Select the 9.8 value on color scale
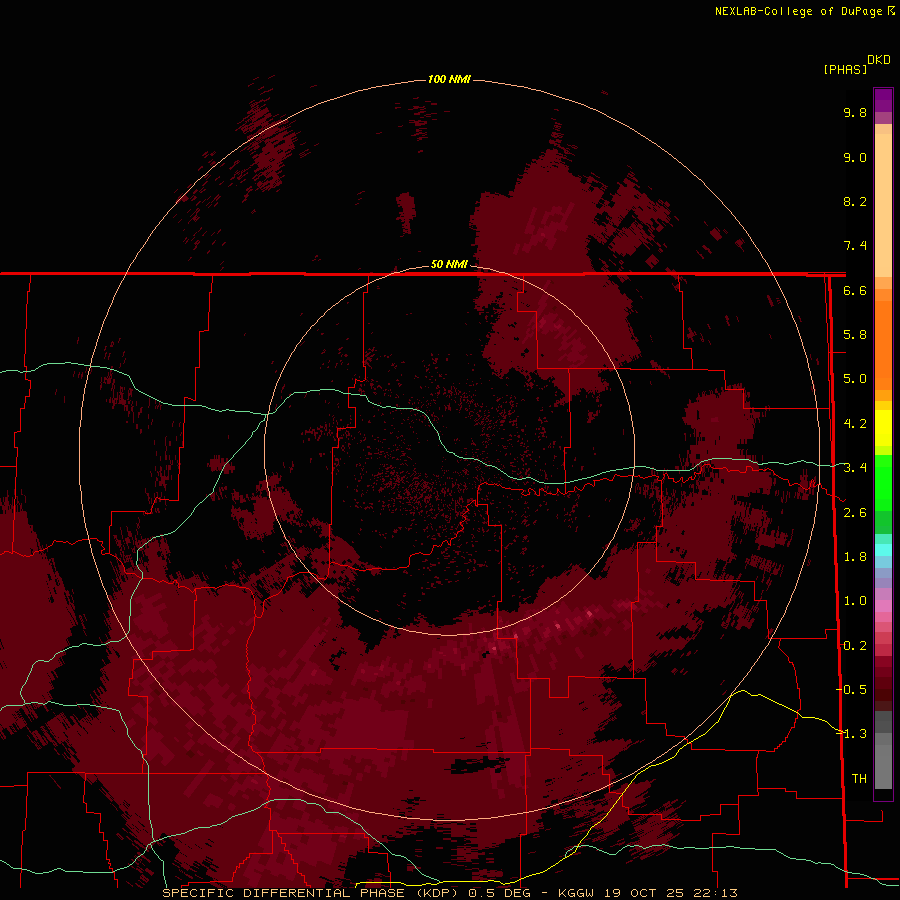The width and height of the screenshot is (900, 900). [855, 112]
